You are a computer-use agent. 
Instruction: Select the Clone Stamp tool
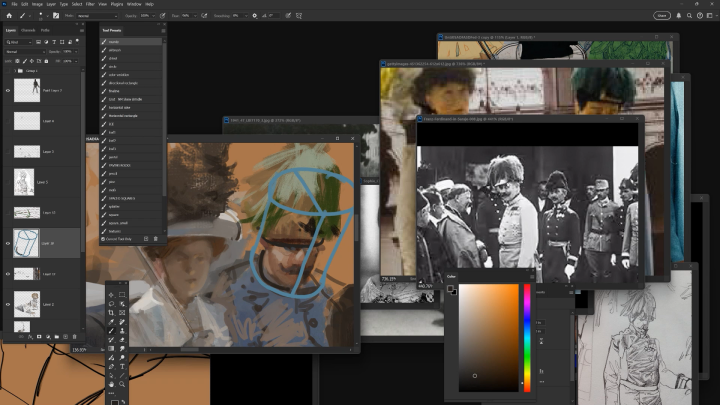point(122,331)
